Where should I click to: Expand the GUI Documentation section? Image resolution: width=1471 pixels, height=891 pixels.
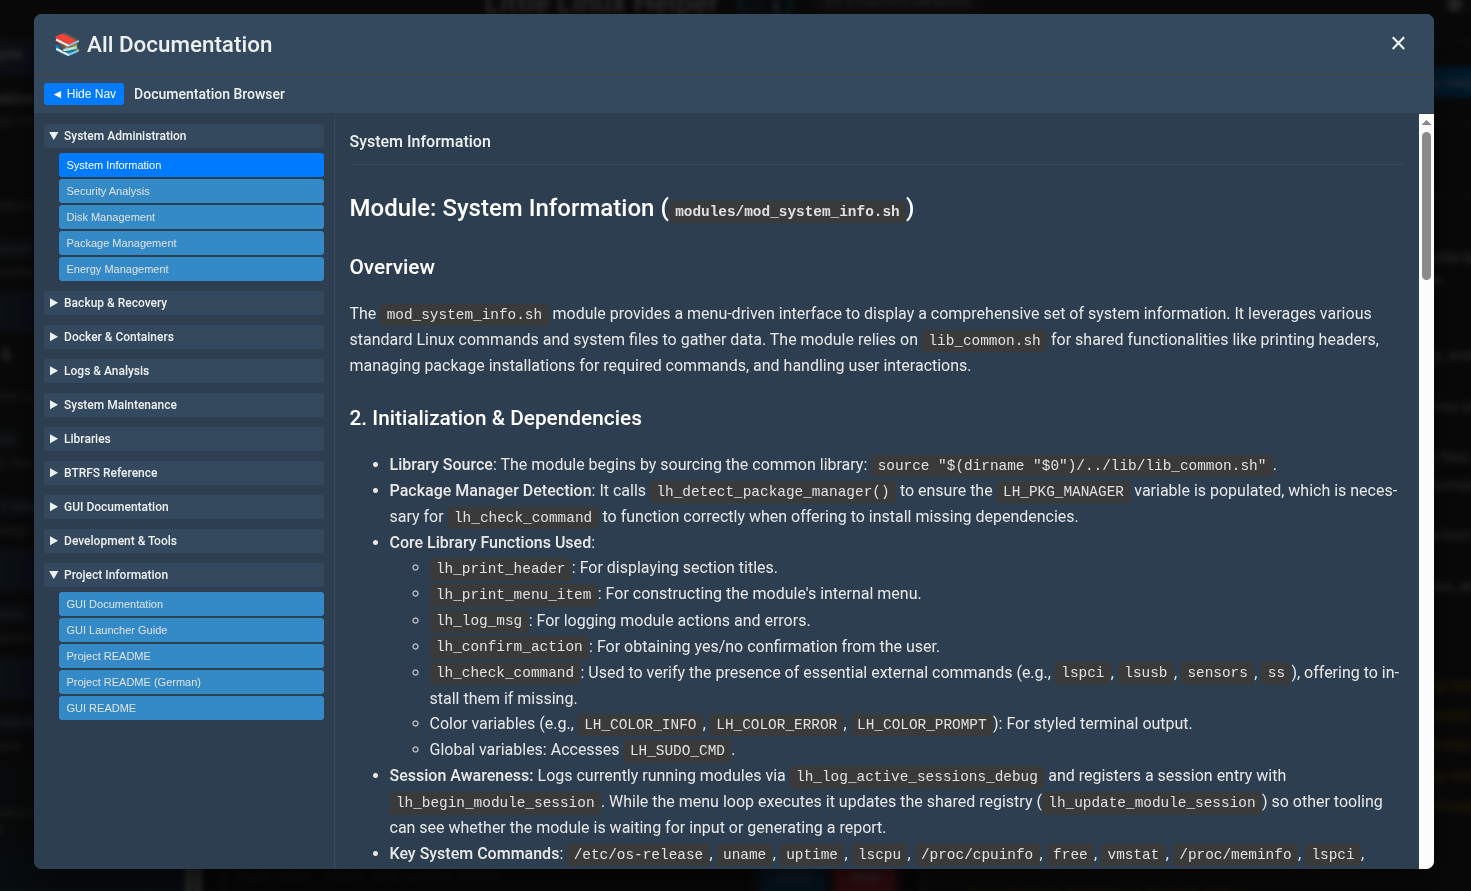(184, 507)
